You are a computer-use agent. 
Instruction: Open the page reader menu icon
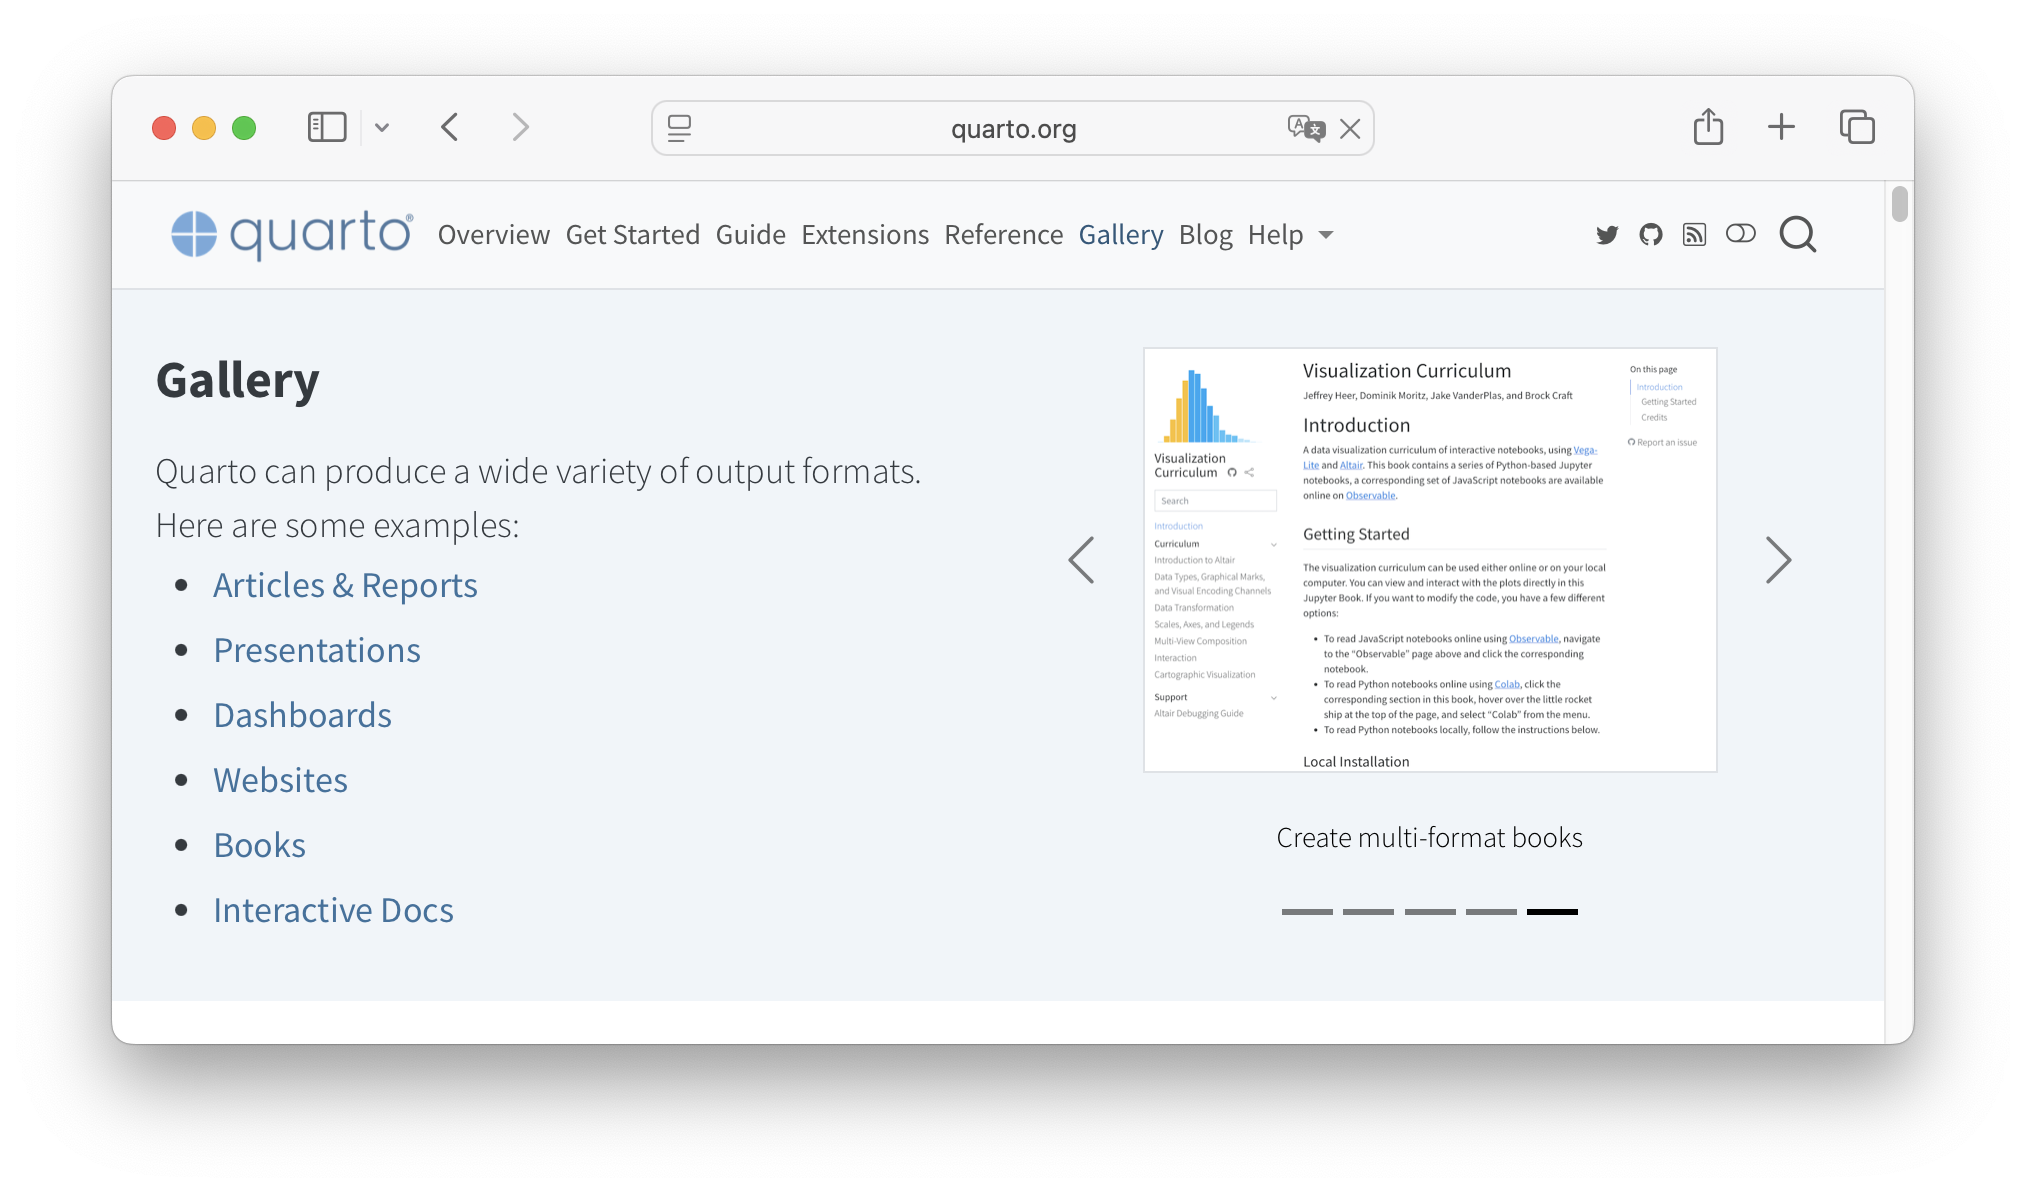680,128
